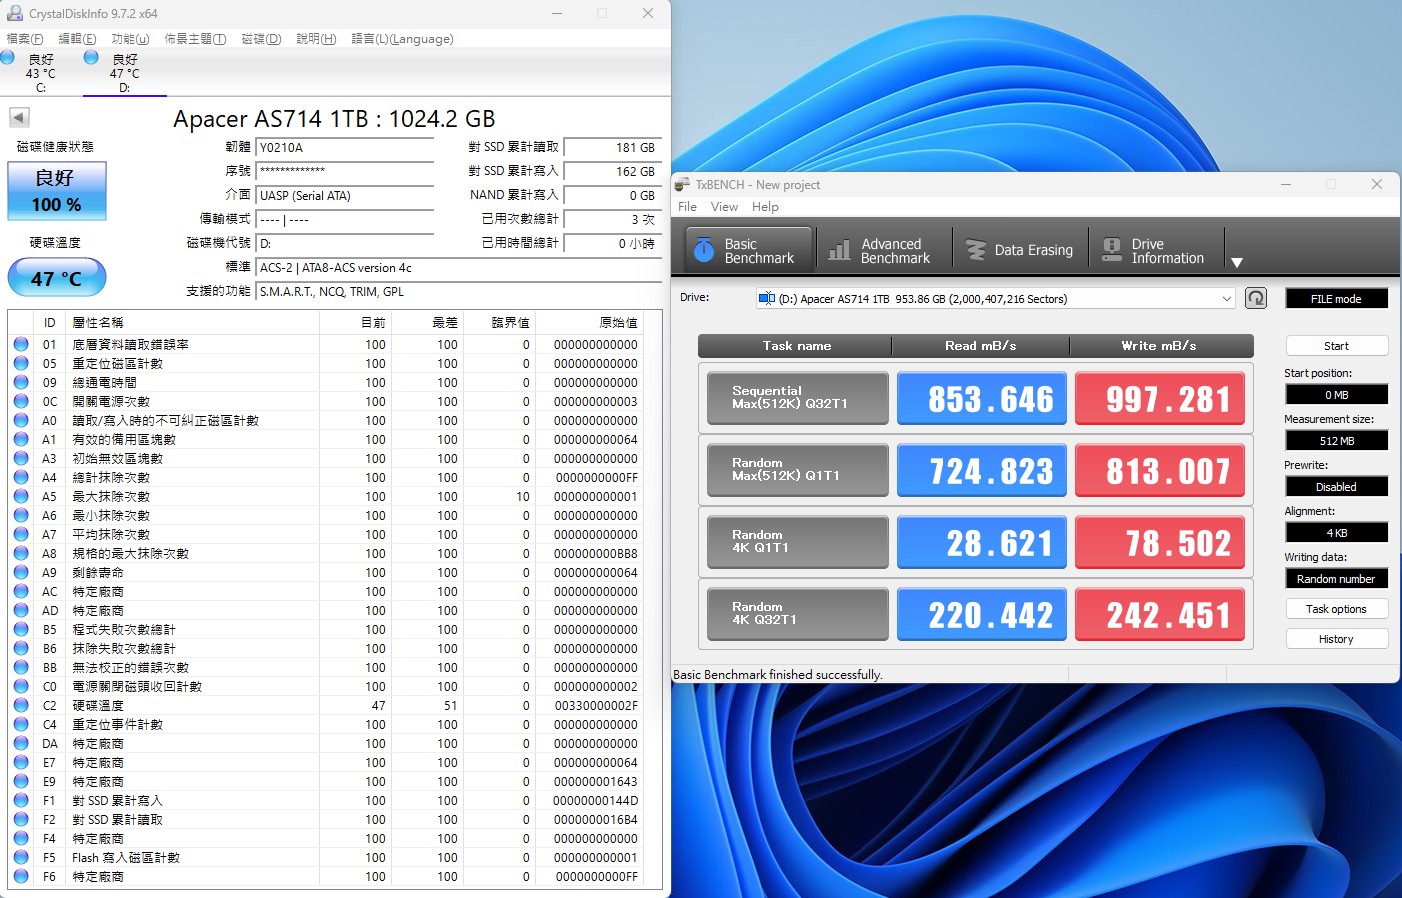Screen dimensions: 1402x898
Task: Click the firmware field showing Y0210A
Action: point(345,148)
